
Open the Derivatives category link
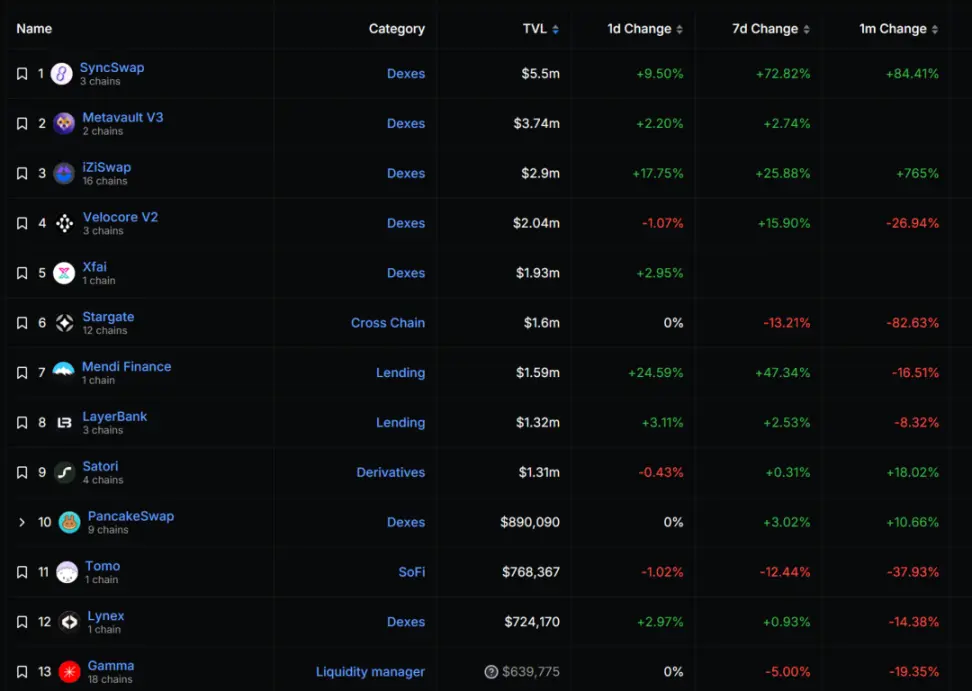(x=391, y=472)
